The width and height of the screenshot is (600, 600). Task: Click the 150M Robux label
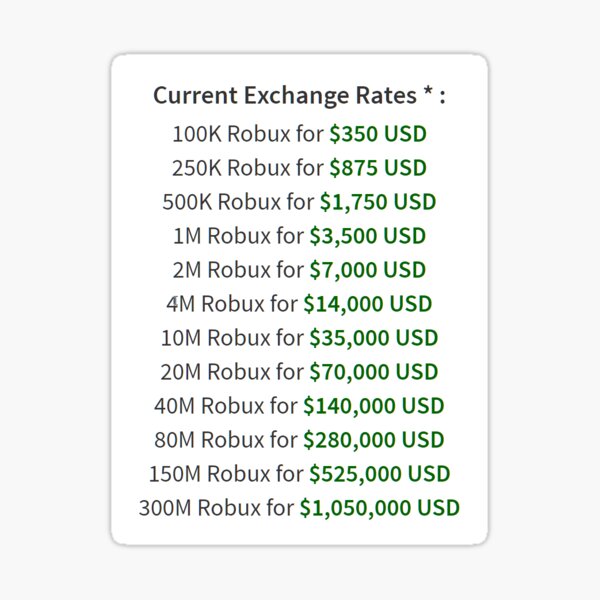[x=198, y=474]
